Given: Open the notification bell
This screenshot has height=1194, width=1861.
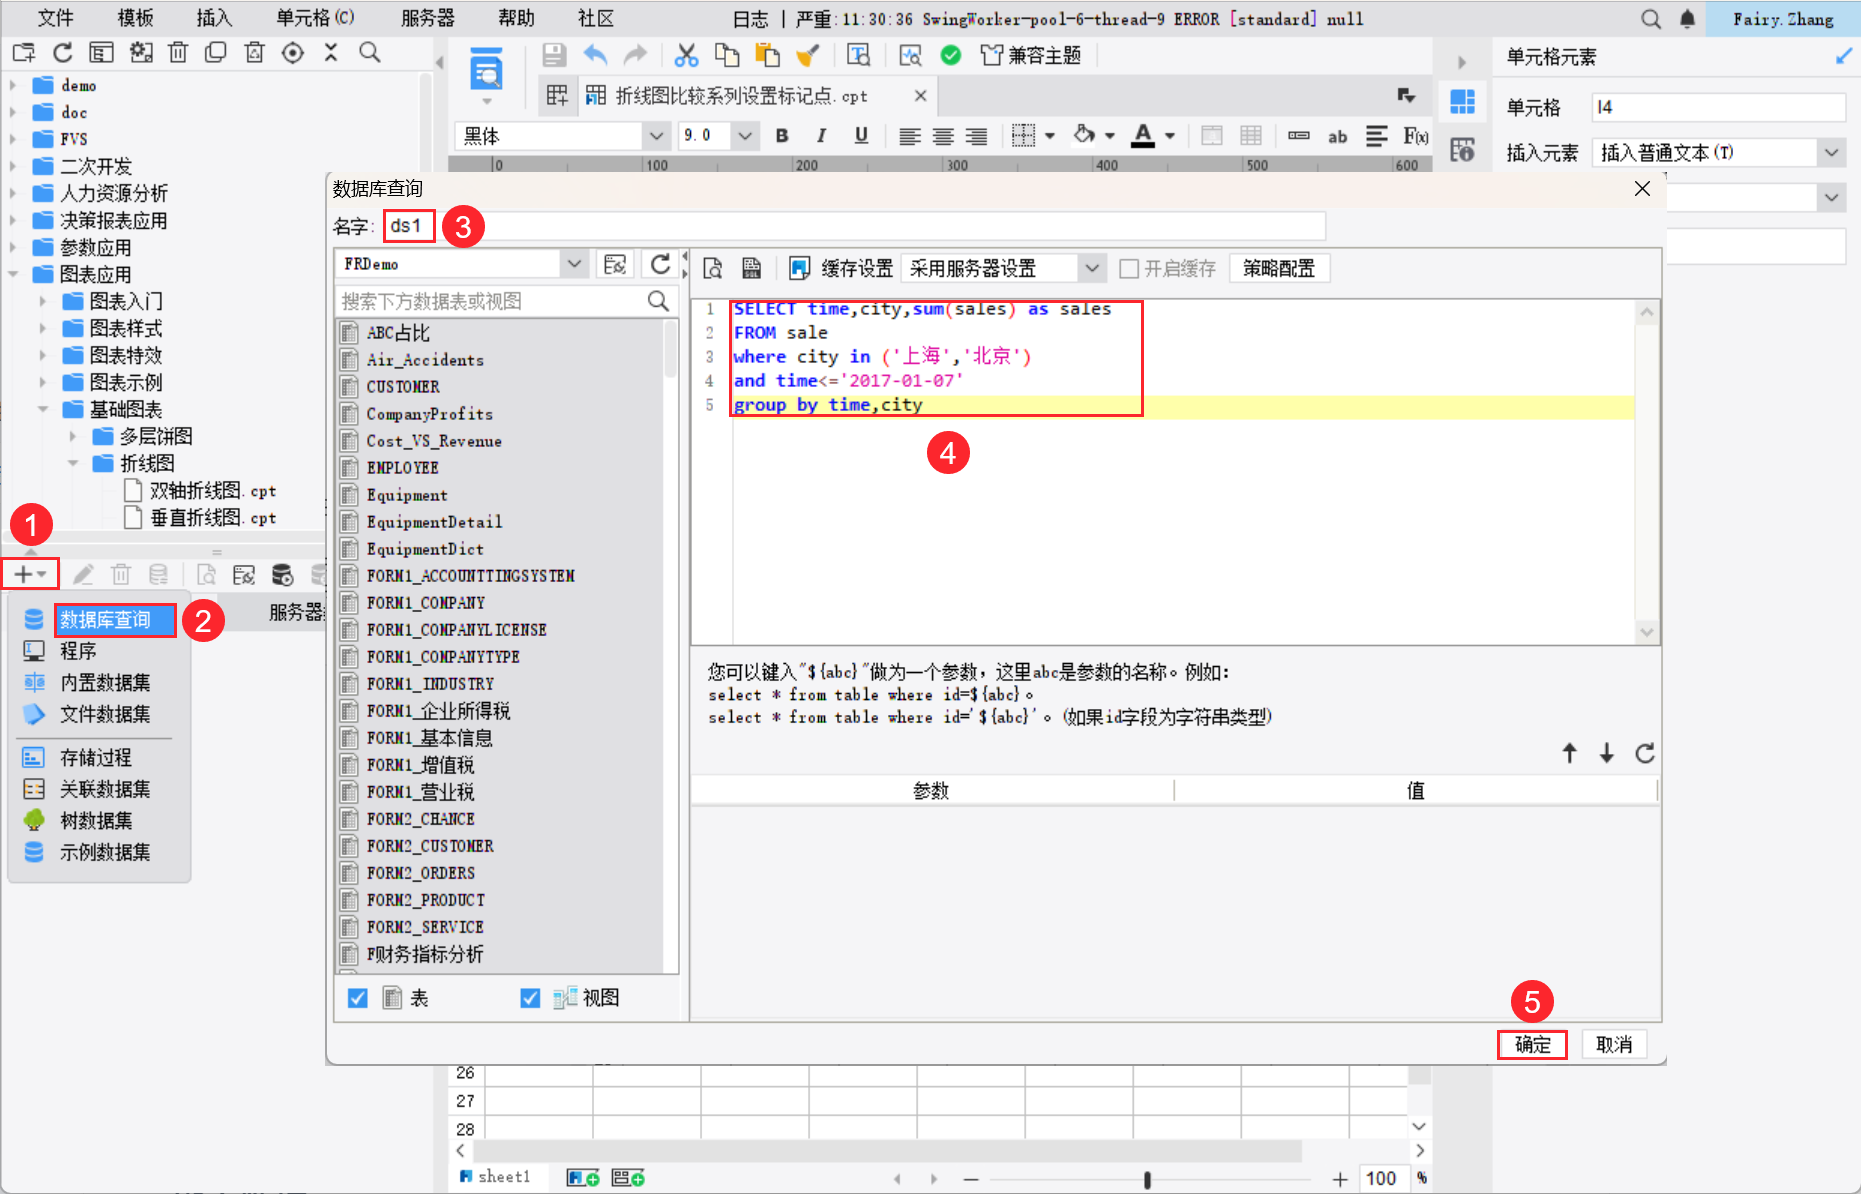Looking at the screenshot, I should (x=1688, y=19).
